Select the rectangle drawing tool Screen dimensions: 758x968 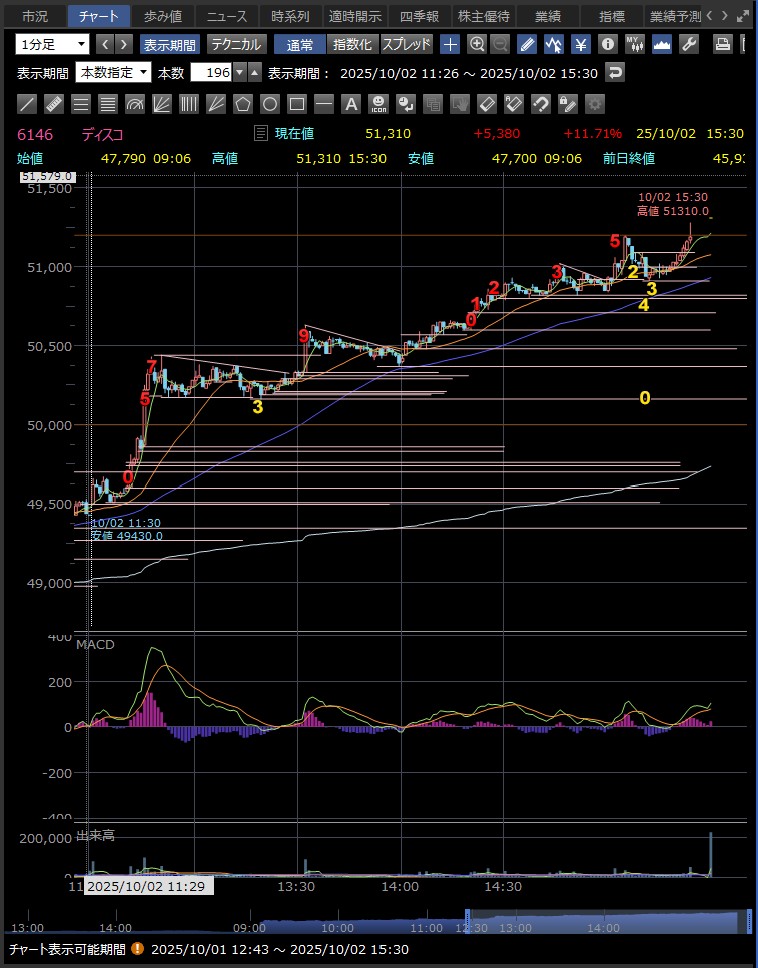click(x=297, y=103)
